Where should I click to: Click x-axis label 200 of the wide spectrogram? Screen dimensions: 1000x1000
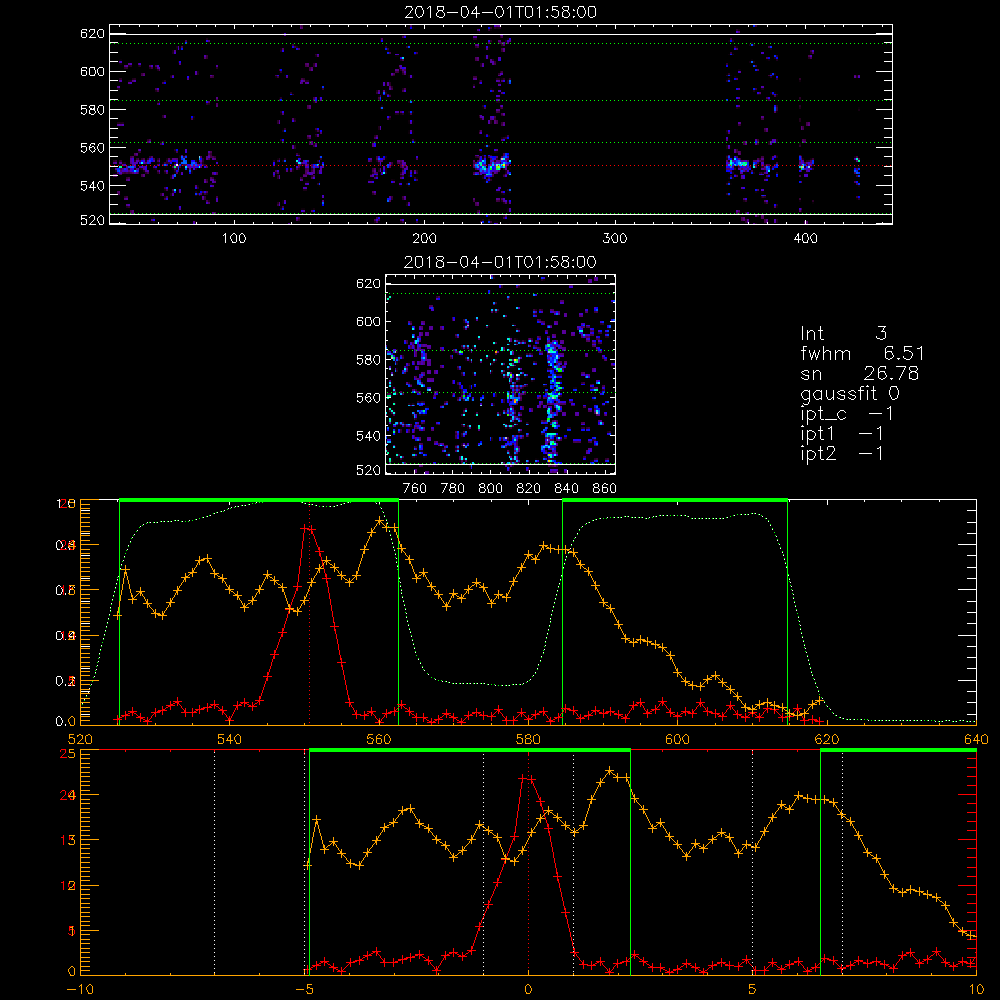[x=424, y=239]
